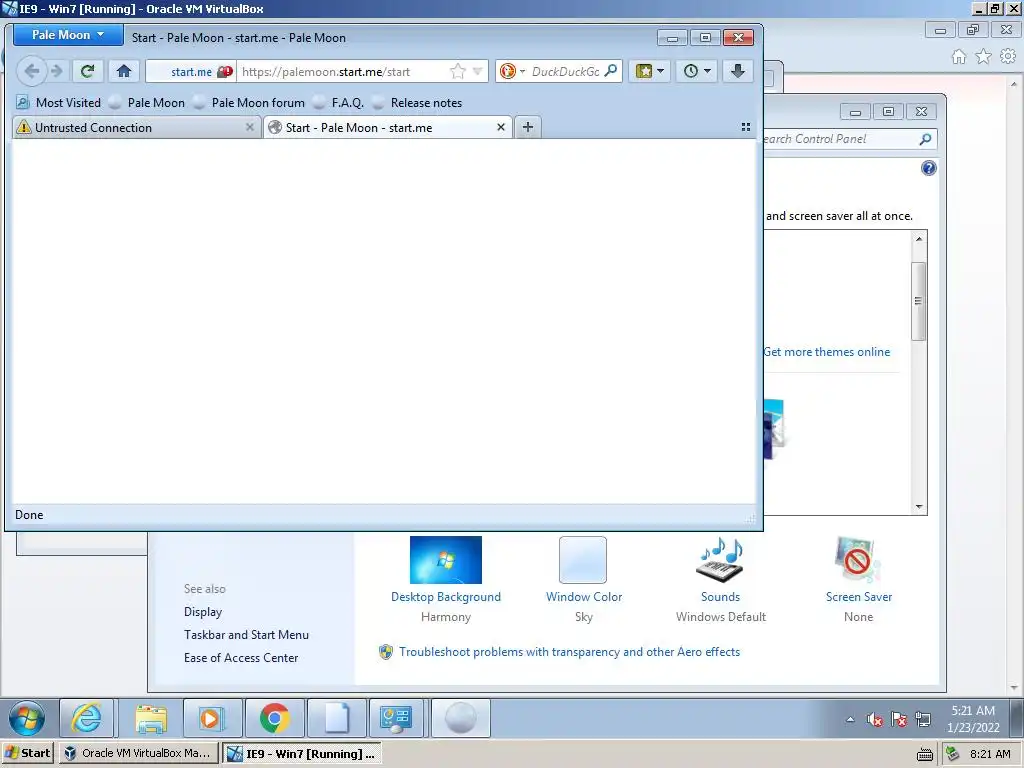Close the Start - Pale Moon tab
The height and width of the screenshot is (768, 1024).
[x=501, y=127]
